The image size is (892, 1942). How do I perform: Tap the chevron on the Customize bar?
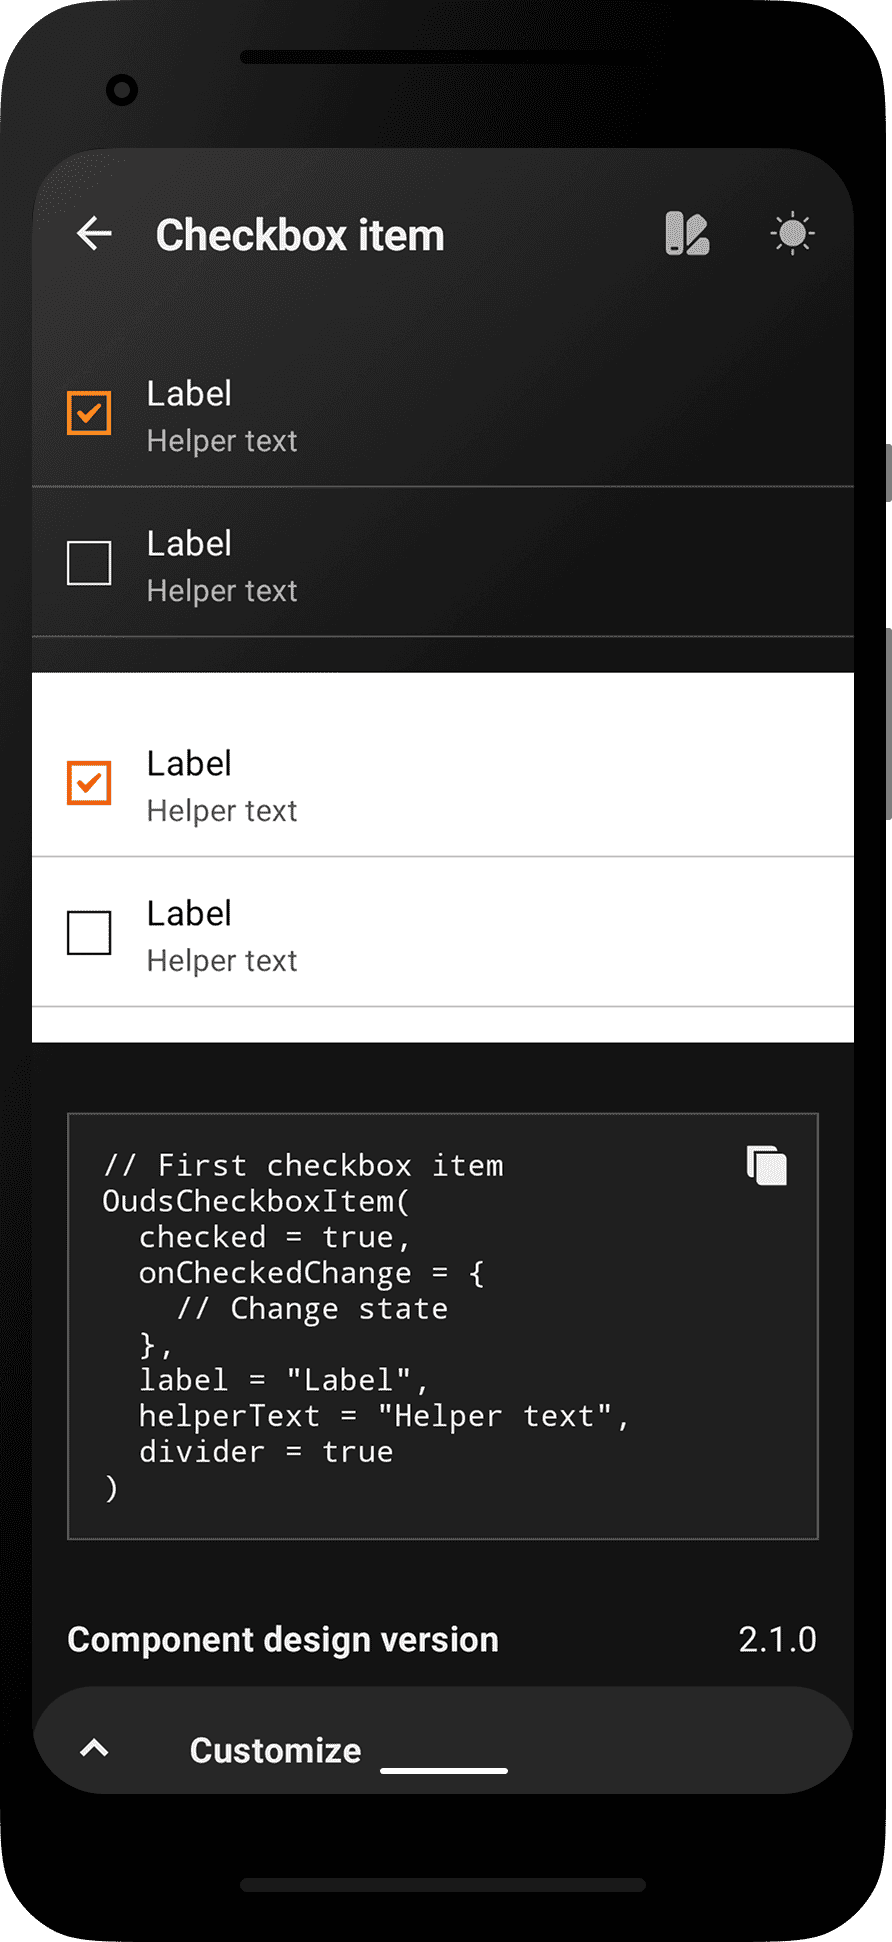(93, 1748)
